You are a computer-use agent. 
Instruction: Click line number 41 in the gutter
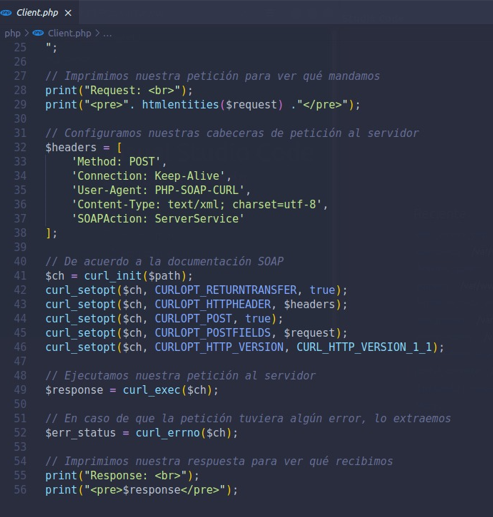(20, 276)
